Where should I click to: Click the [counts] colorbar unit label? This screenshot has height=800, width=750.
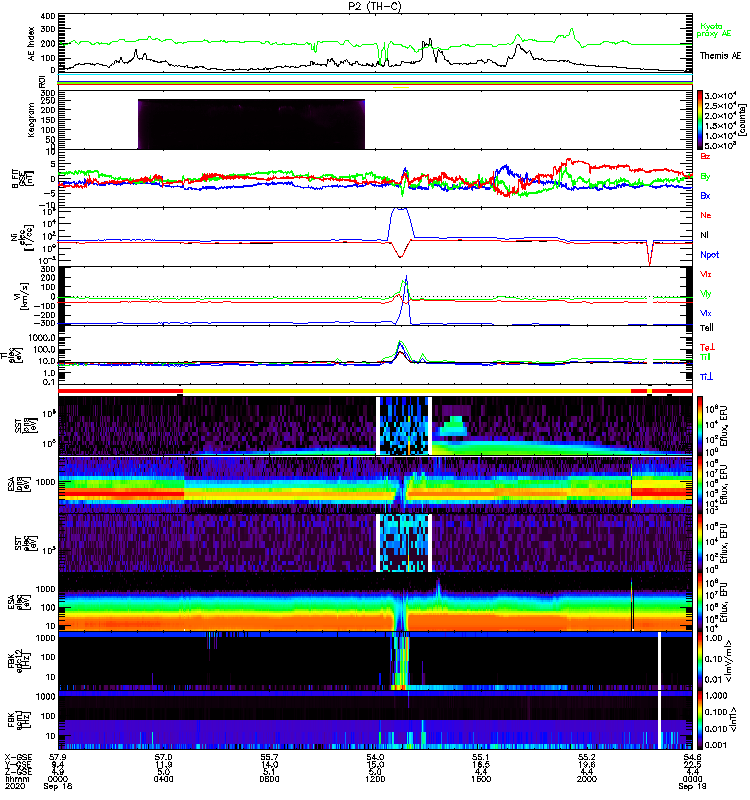point(742,120)
